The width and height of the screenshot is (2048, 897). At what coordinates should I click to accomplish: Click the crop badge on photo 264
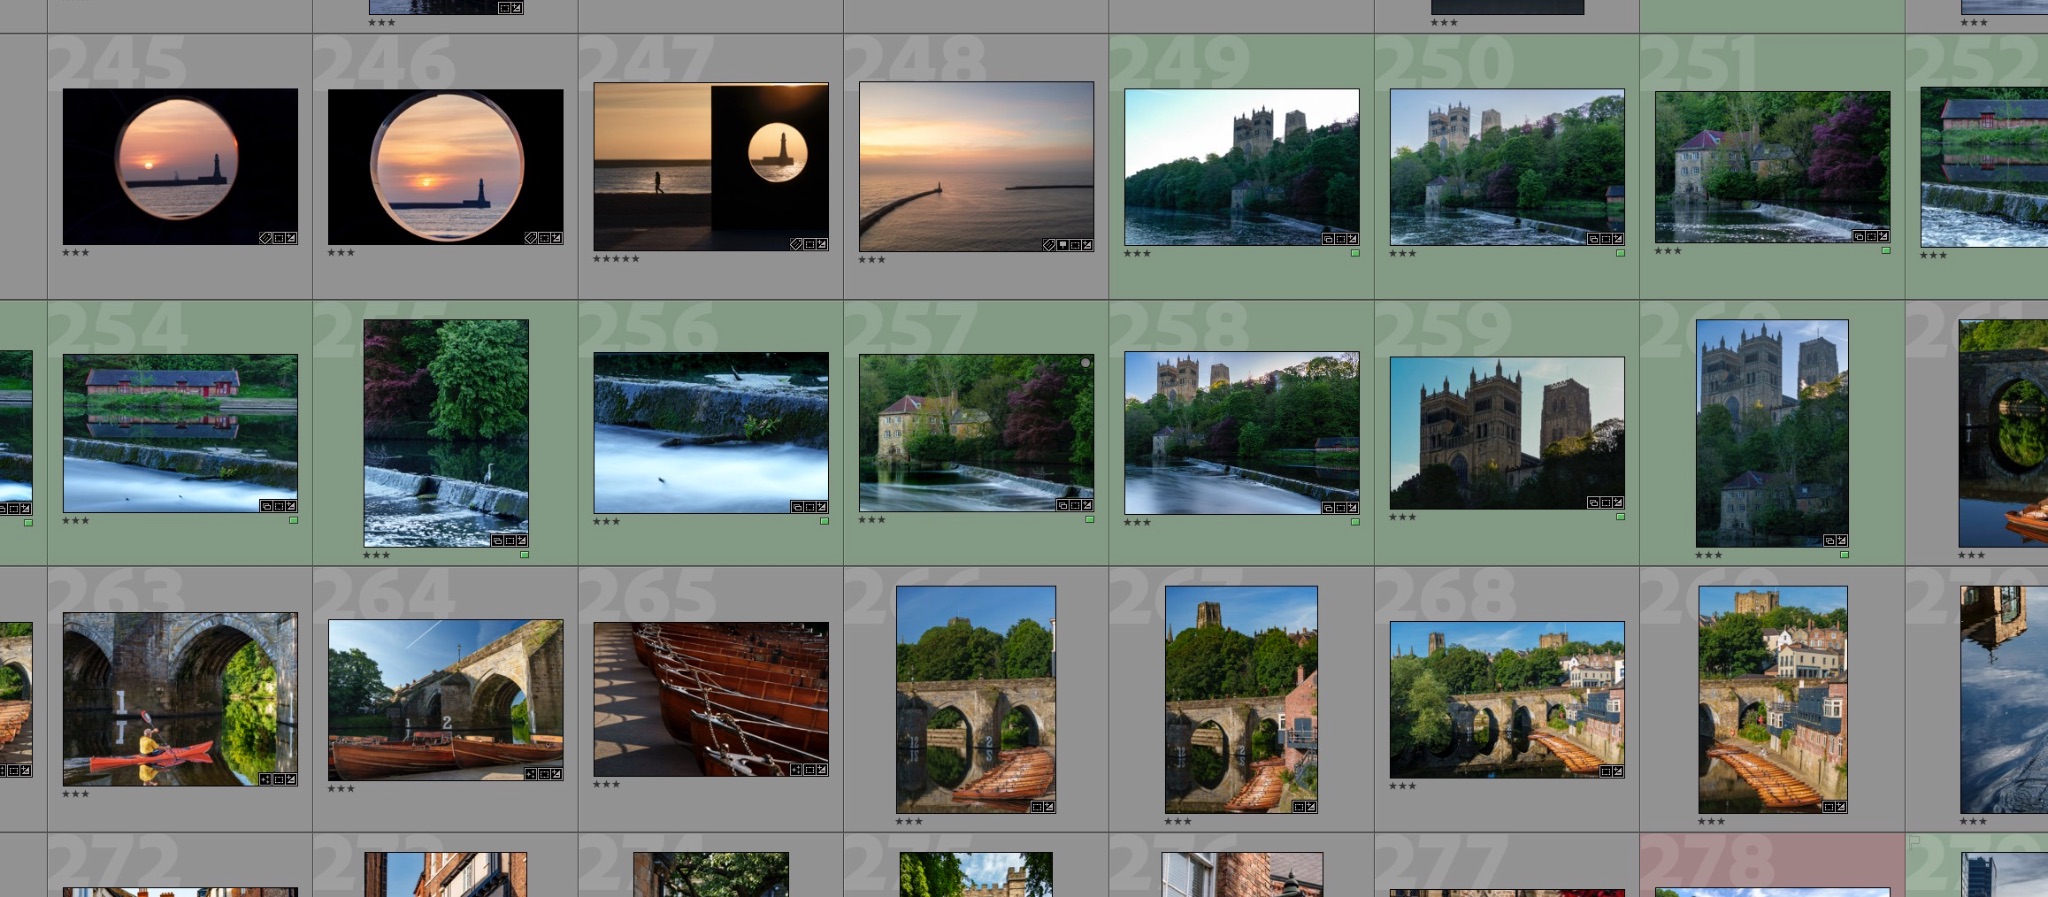(544, 774)
